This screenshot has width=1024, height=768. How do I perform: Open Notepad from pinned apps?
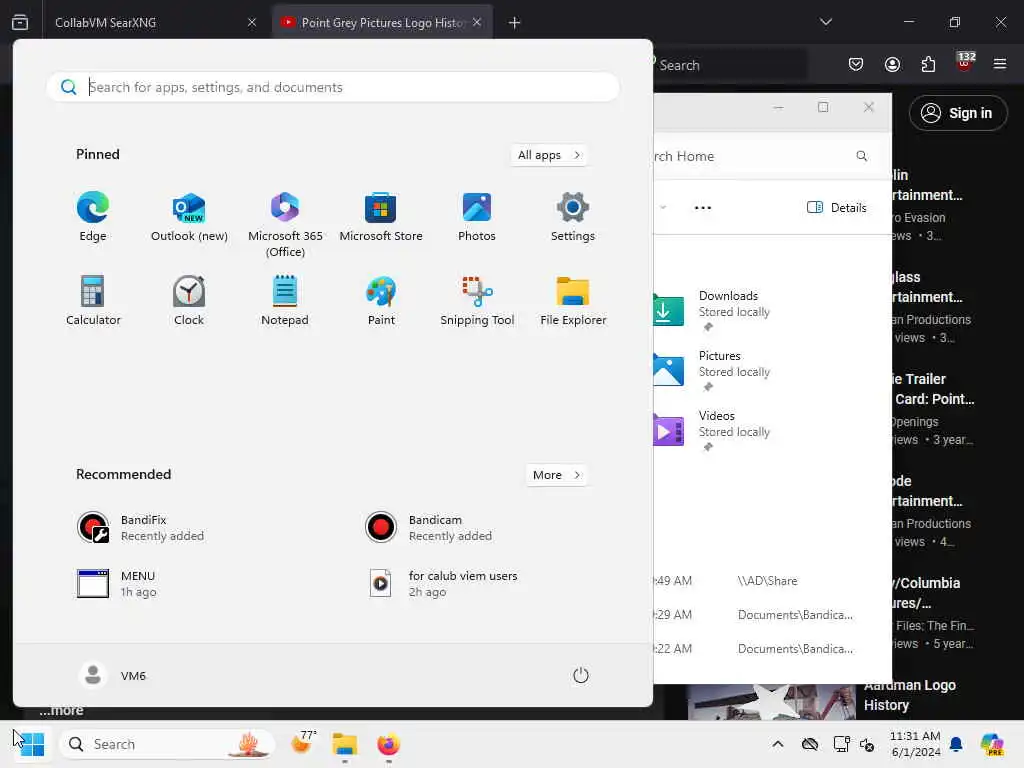(285, 300)
